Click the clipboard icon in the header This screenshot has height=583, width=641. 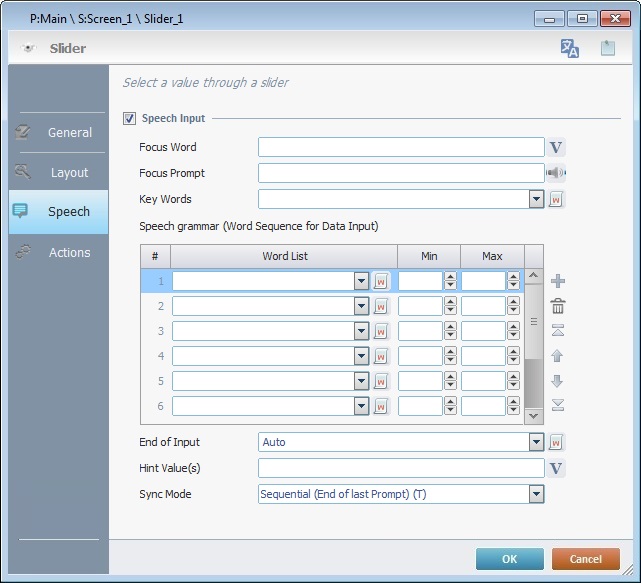pos(607,48)
